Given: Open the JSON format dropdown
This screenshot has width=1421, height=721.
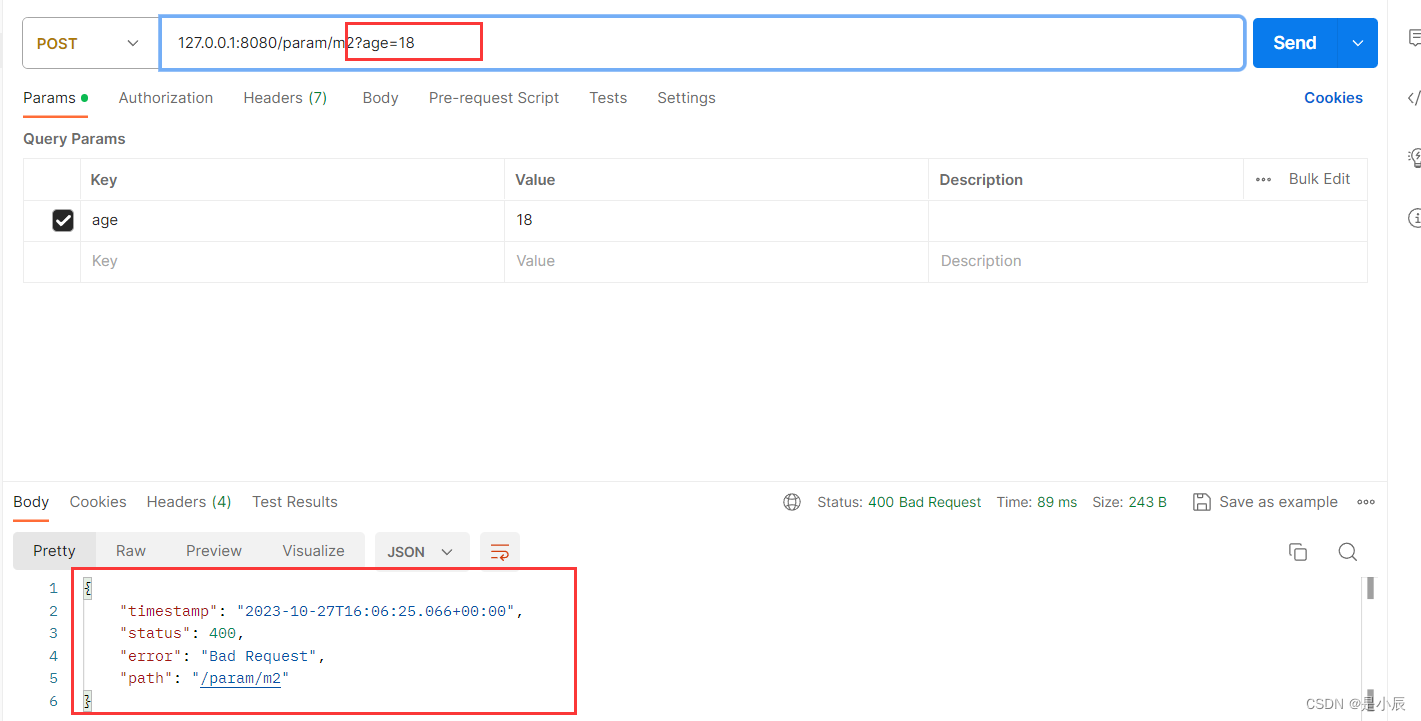Looking at the screenshot, I should pos(421,551).
